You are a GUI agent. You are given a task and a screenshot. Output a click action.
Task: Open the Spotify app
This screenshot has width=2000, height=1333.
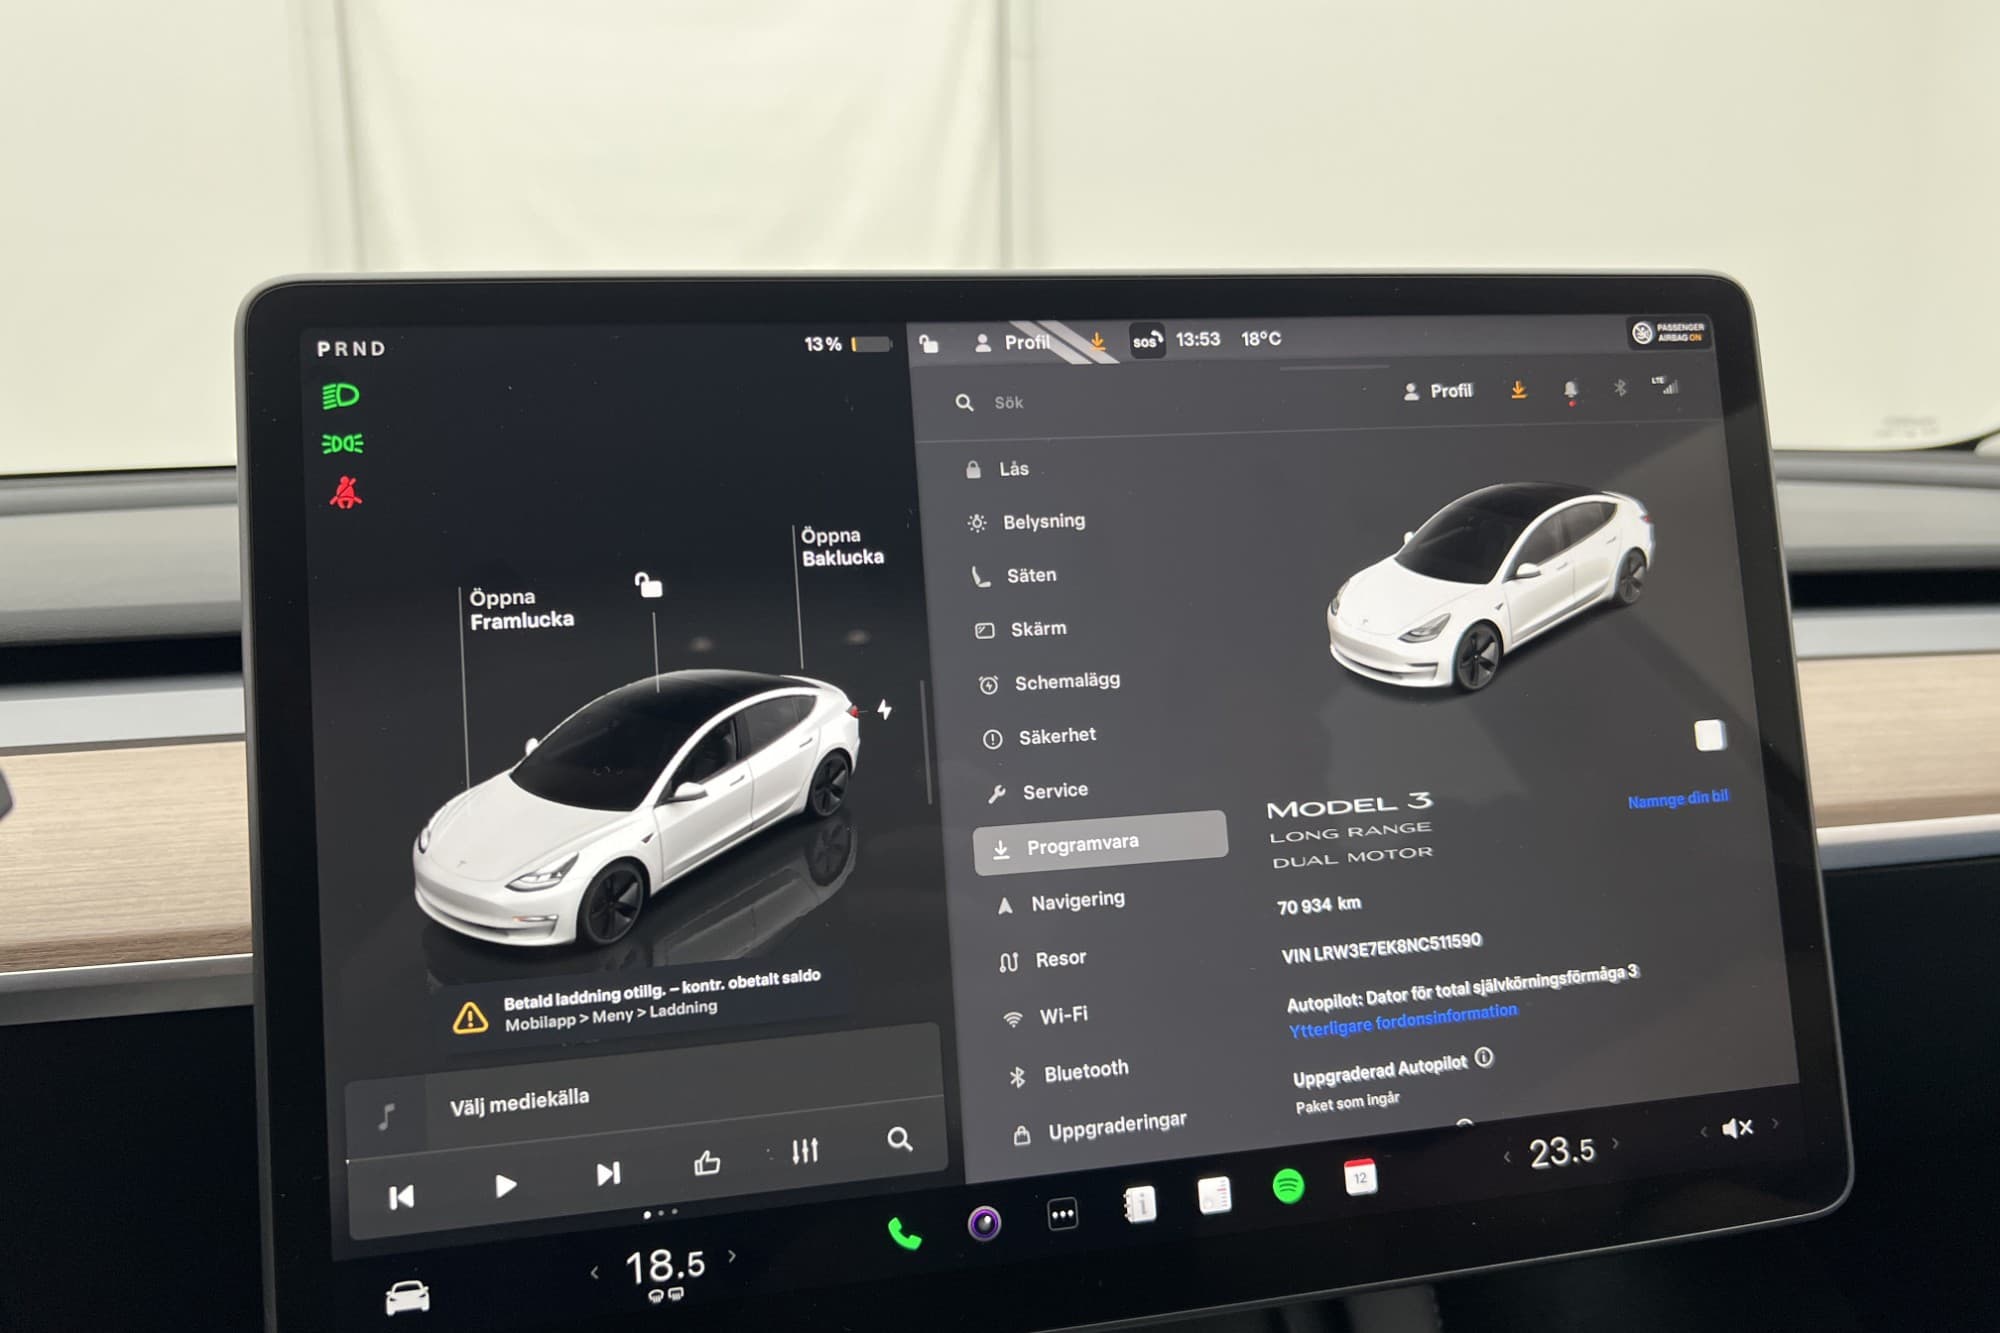pos(1288,1186)
